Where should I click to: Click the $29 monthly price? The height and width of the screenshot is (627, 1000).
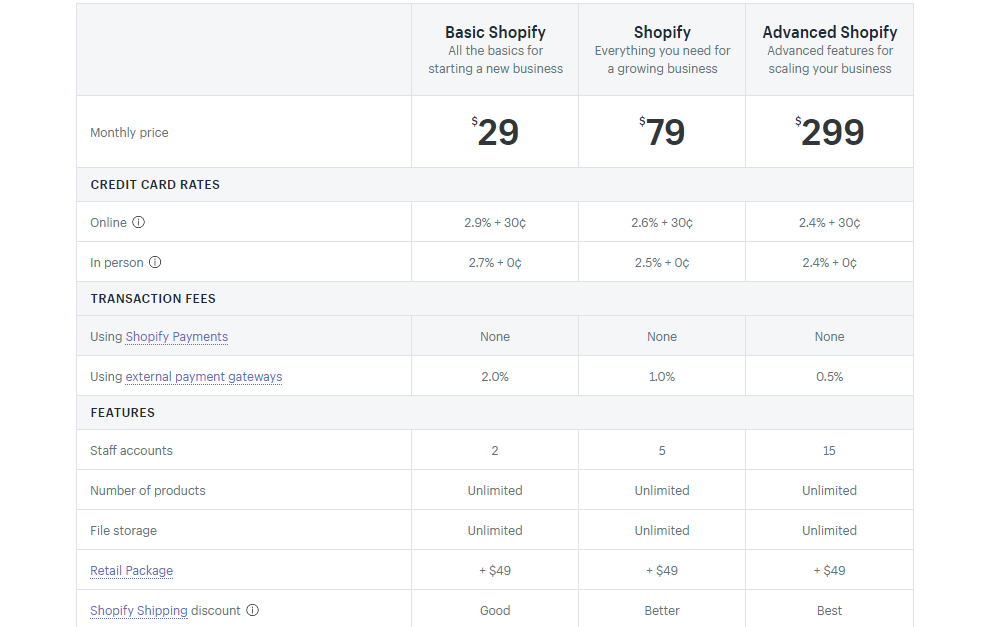click(496, 132)
